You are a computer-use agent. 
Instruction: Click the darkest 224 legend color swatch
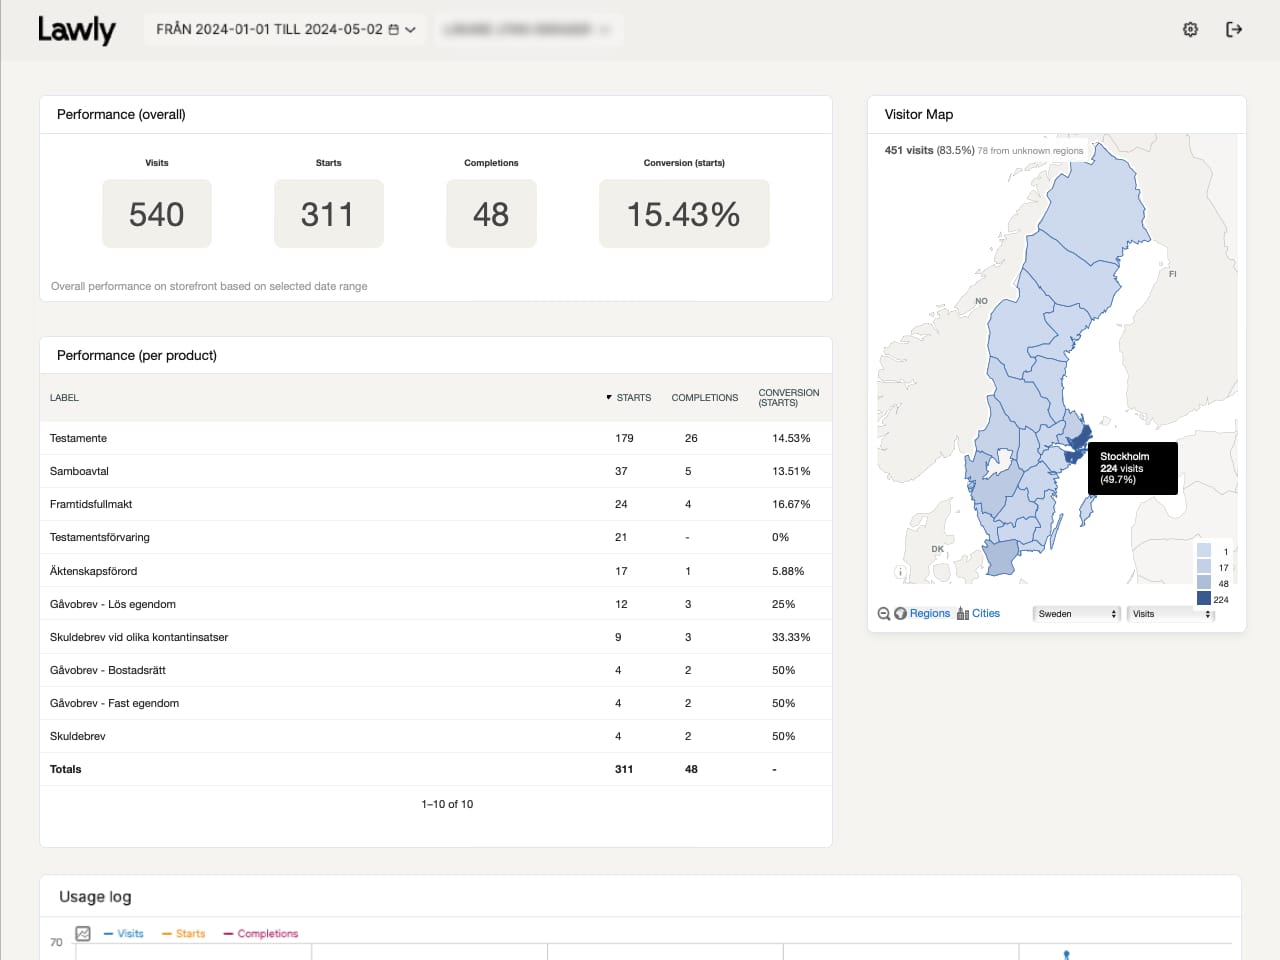pyautogui.click(x=1204, y=599)
